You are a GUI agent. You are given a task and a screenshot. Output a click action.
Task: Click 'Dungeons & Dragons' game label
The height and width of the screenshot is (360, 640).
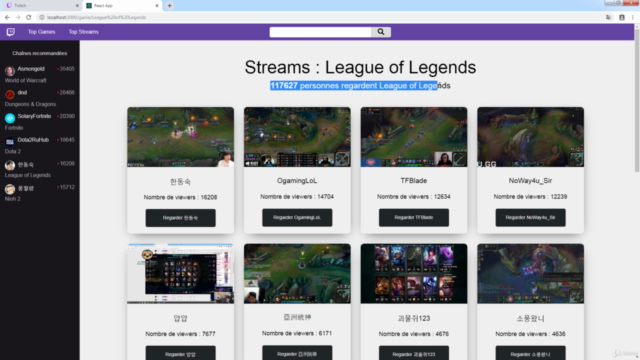[30, 104]
